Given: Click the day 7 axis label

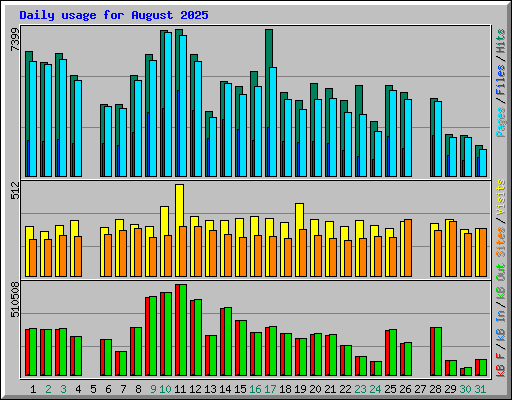Looking at the screenshot, I should point(123,389).
